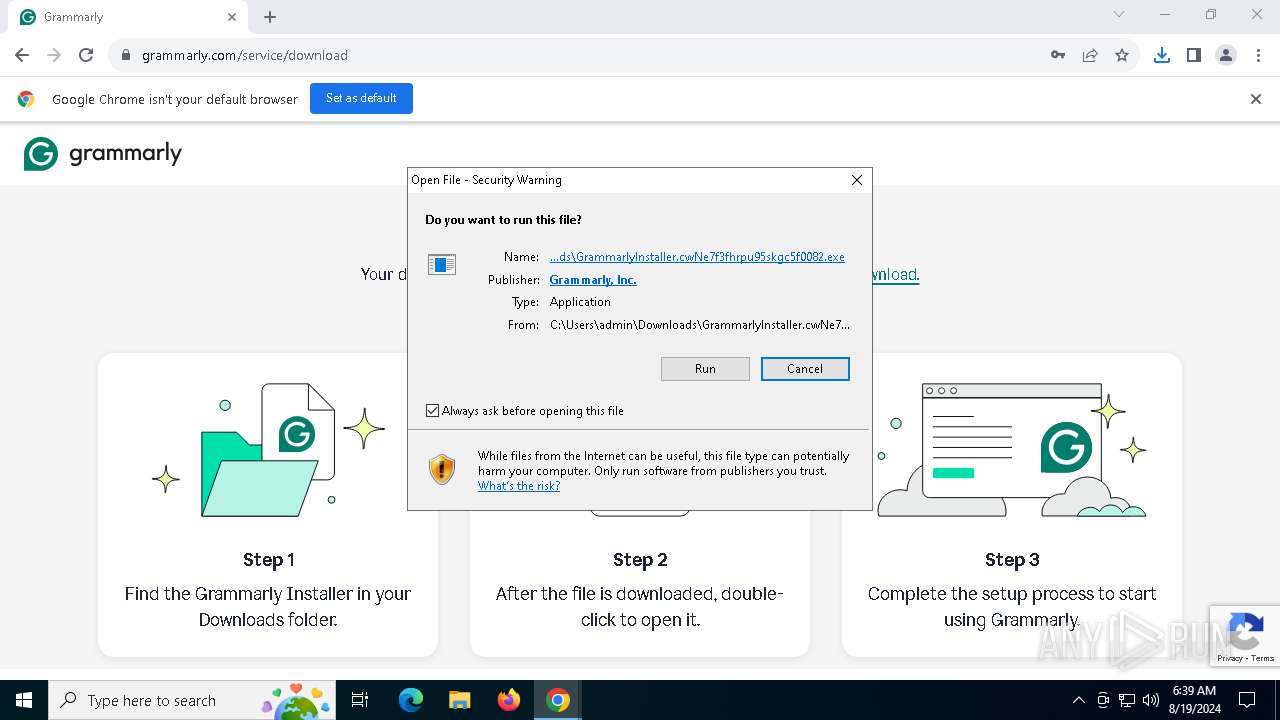
Task: Open a new Chrome tab
Action: point(270,17)
